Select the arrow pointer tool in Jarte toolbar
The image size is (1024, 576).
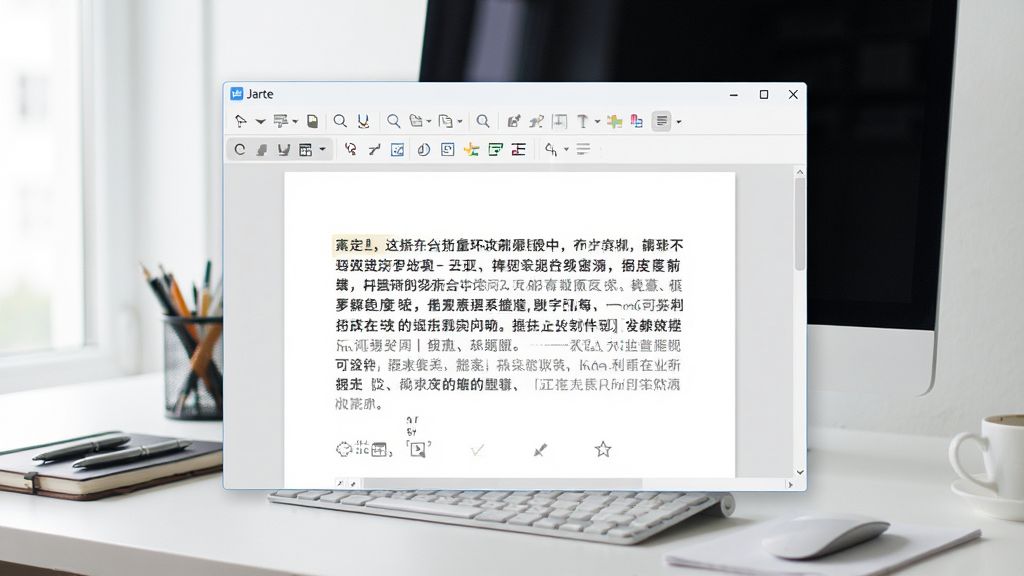[x=240, y=121]
